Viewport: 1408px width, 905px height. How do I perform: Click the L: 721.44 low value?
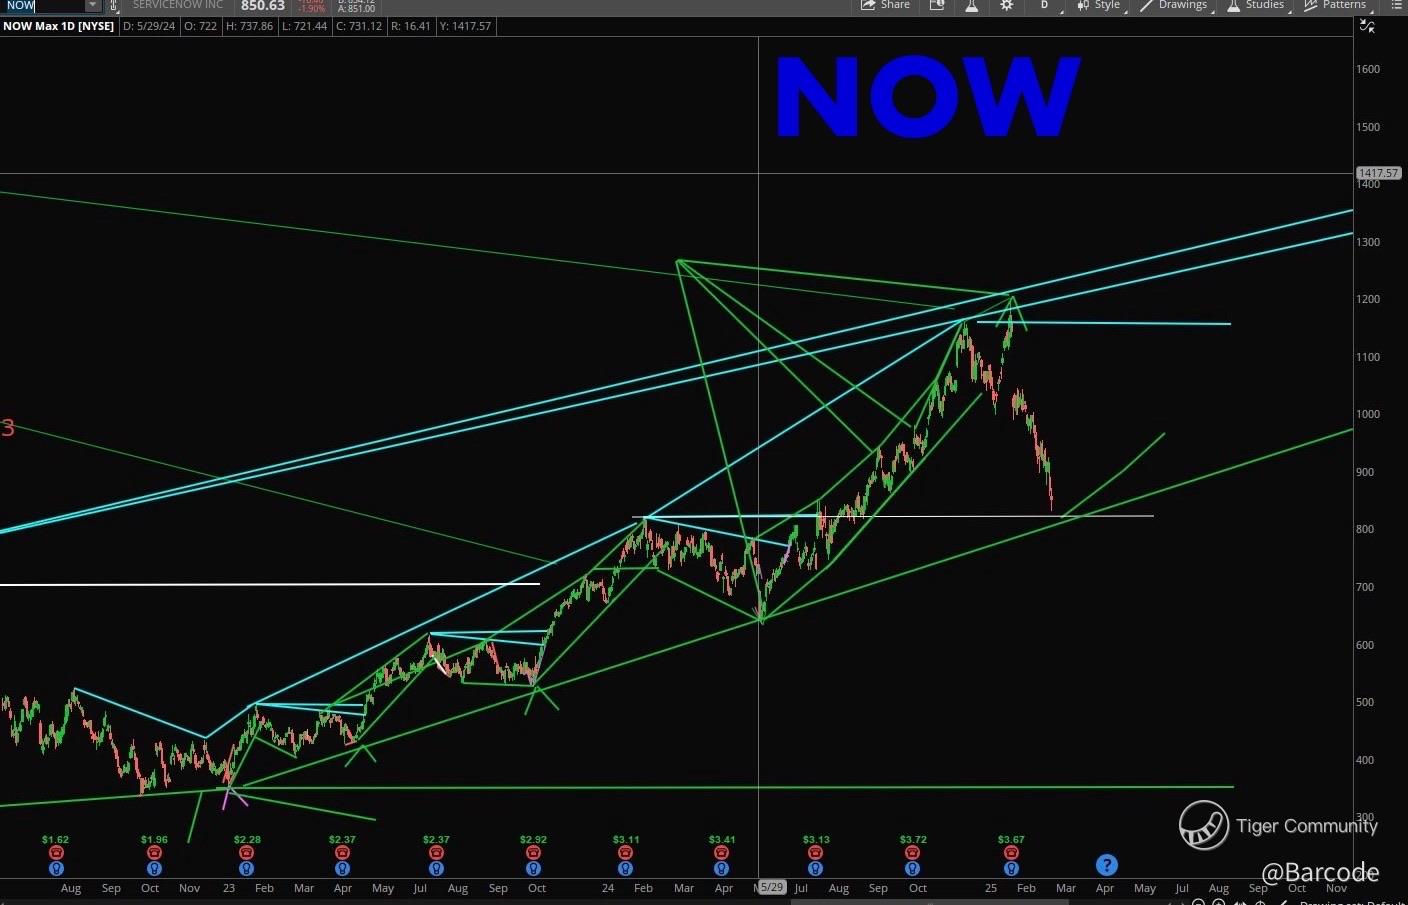click(x=305, y=26)
